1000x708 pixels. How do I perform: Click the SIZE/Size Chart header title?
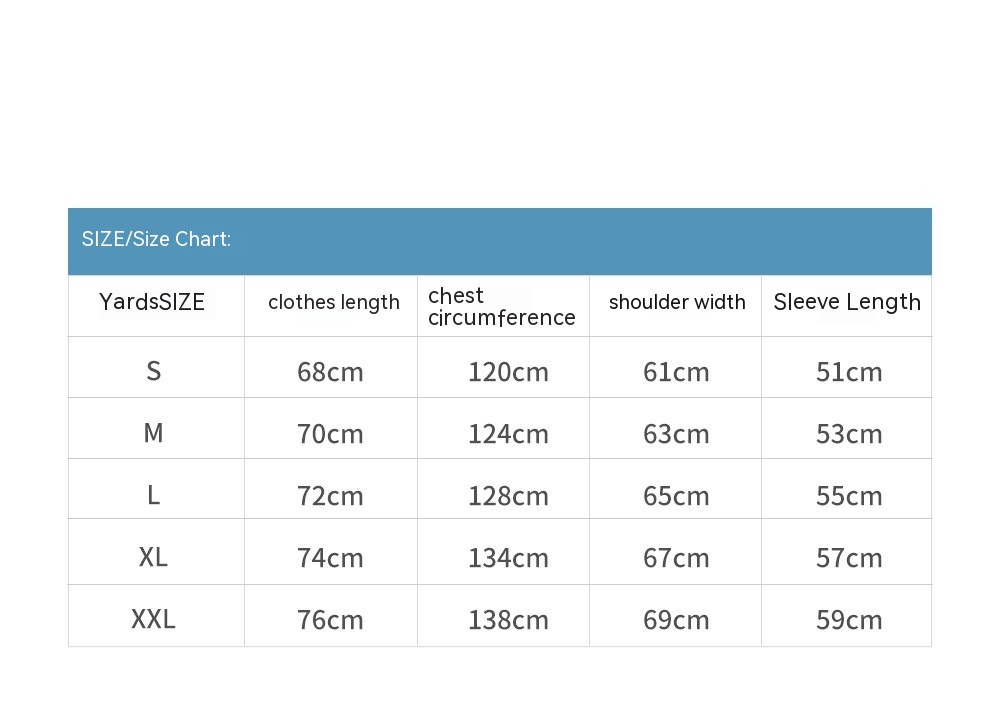[157, 239]
